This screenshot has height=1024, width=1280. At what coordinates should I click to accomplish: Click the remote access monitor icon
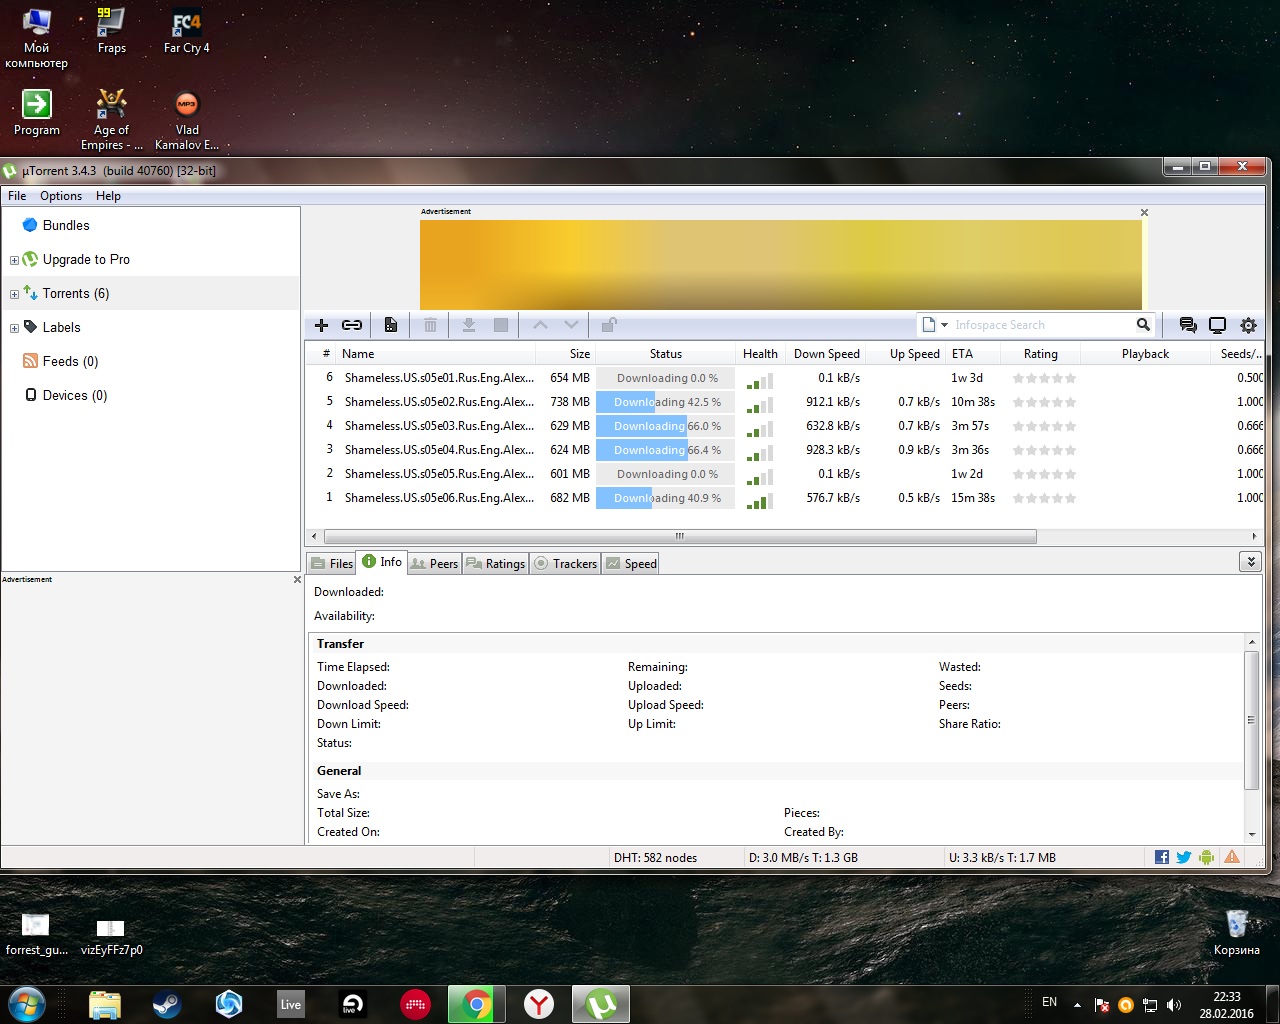(x=1217, y=325)
